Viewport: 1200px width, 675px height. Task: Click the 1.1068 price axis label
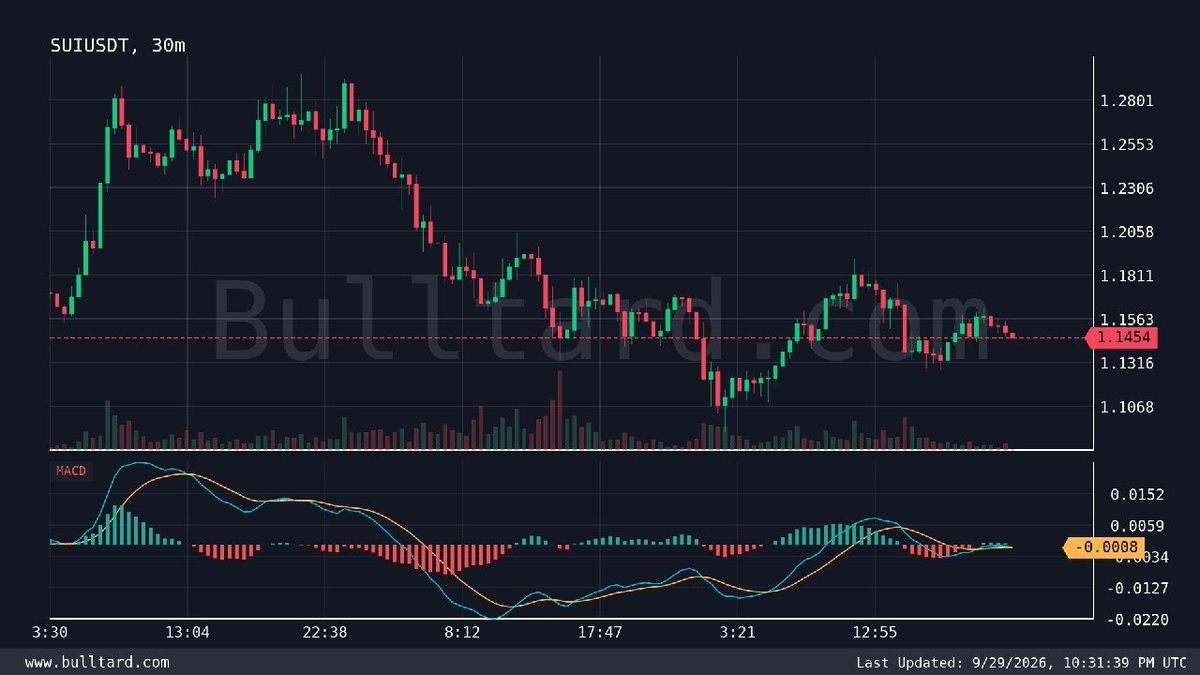[1127, 407]
